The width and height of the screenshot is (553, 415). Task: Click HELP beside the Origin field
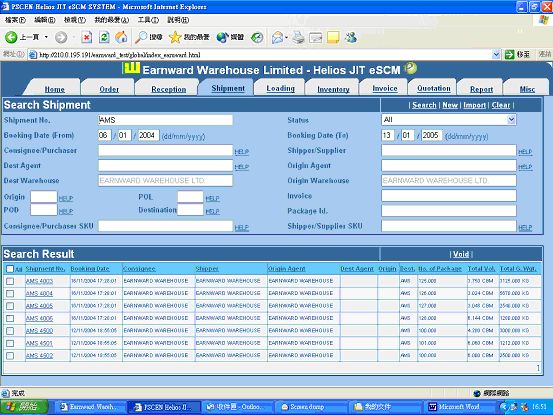66,199
